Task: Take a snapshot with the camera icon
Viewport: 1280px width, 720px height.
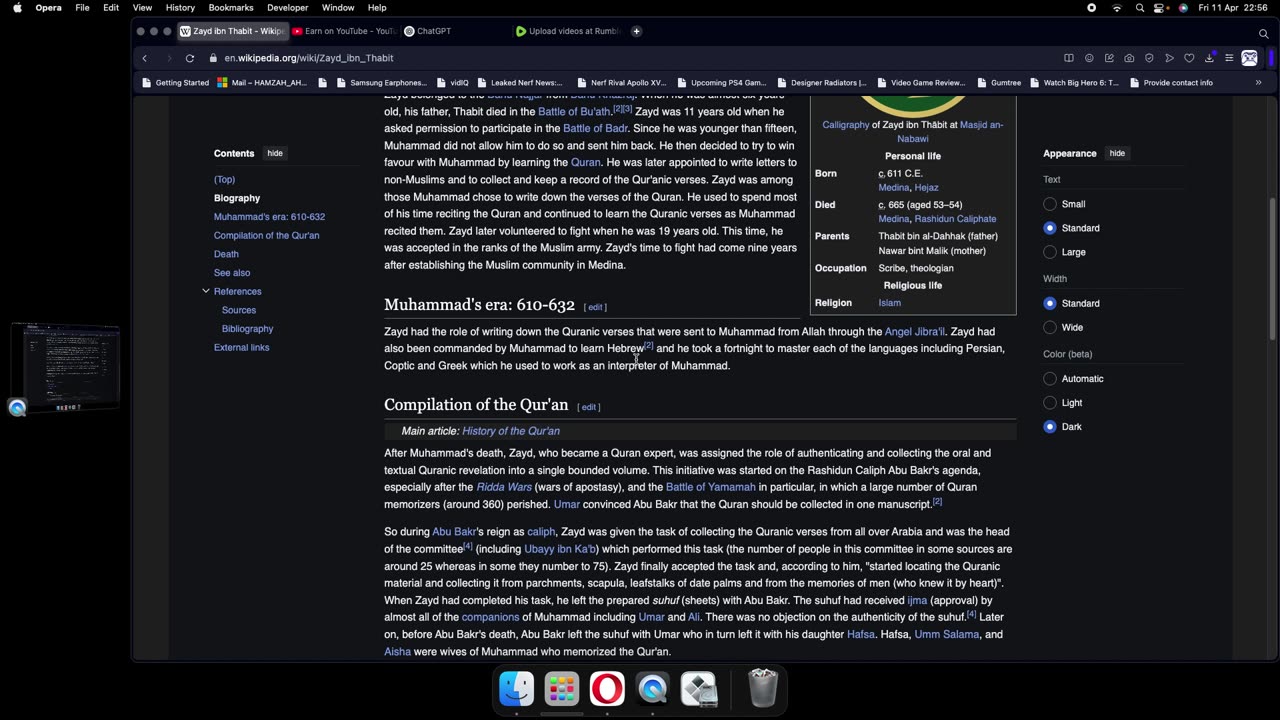Action: [1129, 58]
